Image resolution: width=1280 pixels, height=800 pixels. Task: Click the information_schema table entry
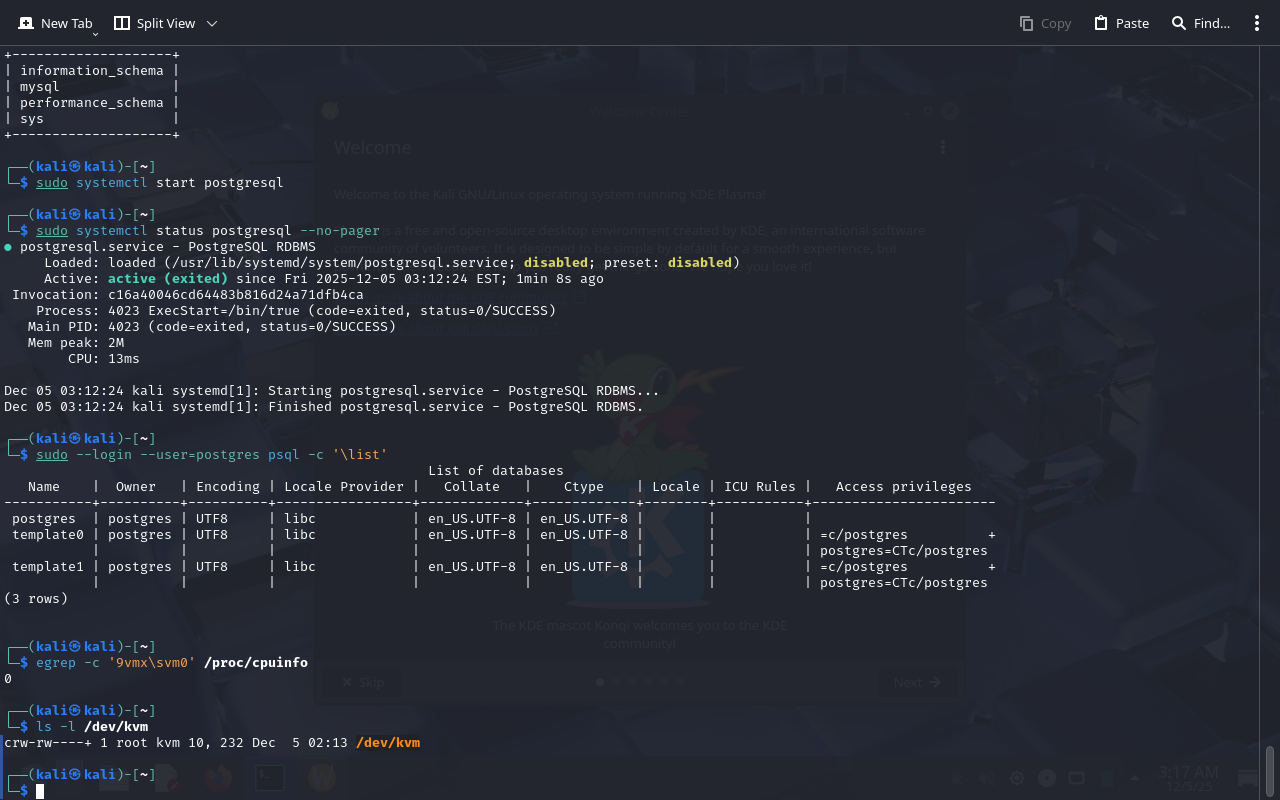[x=92, y=71]
